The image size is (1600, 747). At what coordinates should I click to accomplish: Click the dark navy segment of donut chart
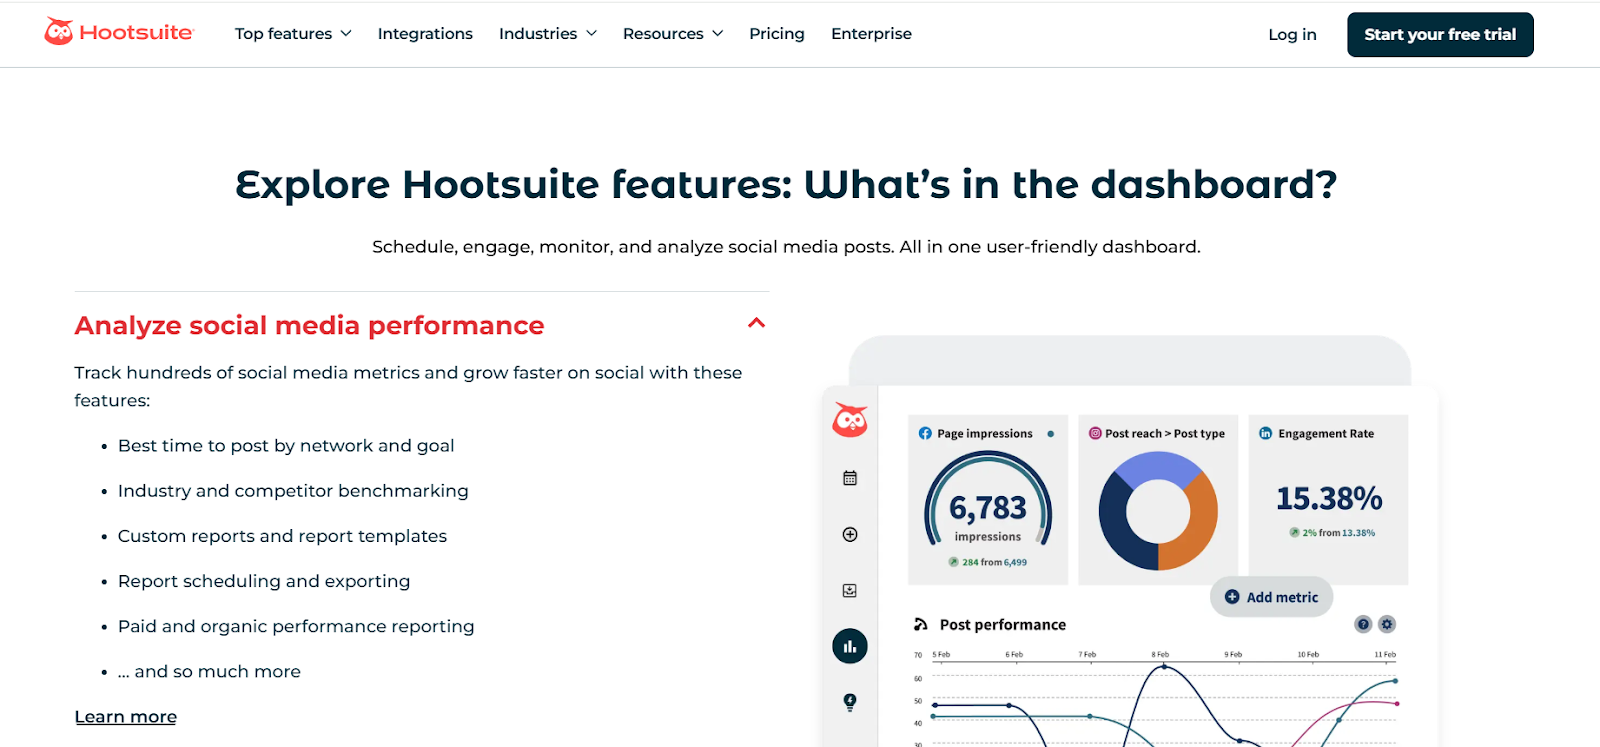(x=1122, y=525)
